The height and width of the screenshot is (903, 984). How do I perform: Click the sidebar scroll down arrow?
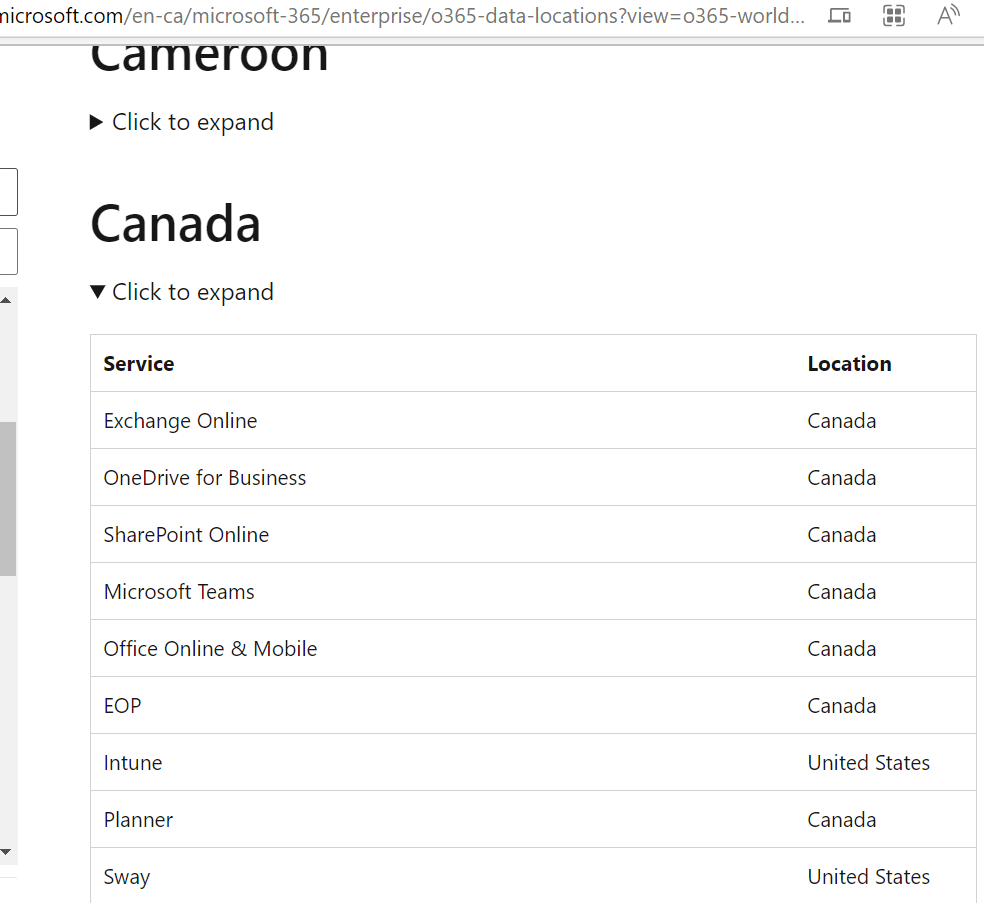6,852
